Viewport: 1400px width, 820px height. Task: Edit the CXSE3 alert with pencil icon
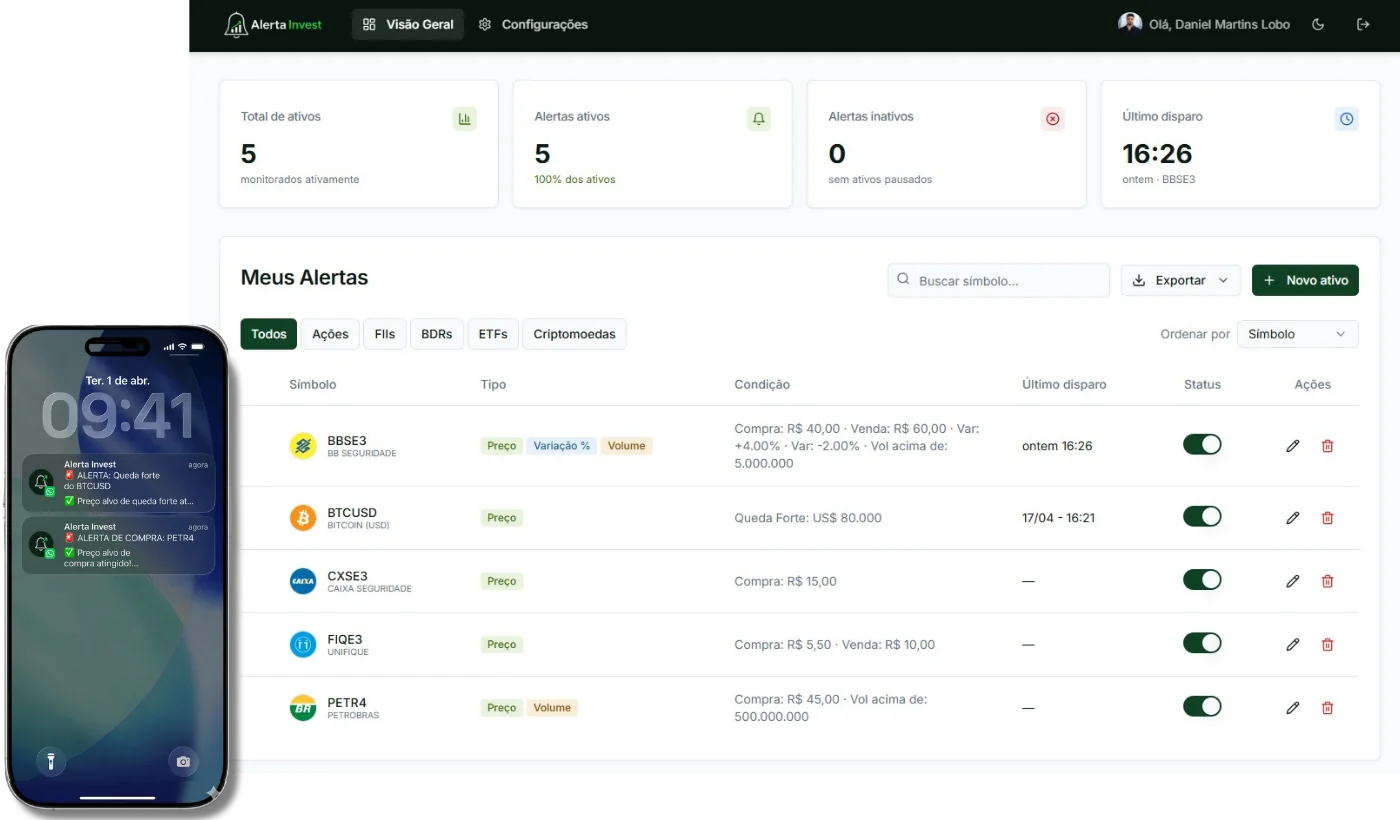pyautogui.click(x=1292, y=581)
